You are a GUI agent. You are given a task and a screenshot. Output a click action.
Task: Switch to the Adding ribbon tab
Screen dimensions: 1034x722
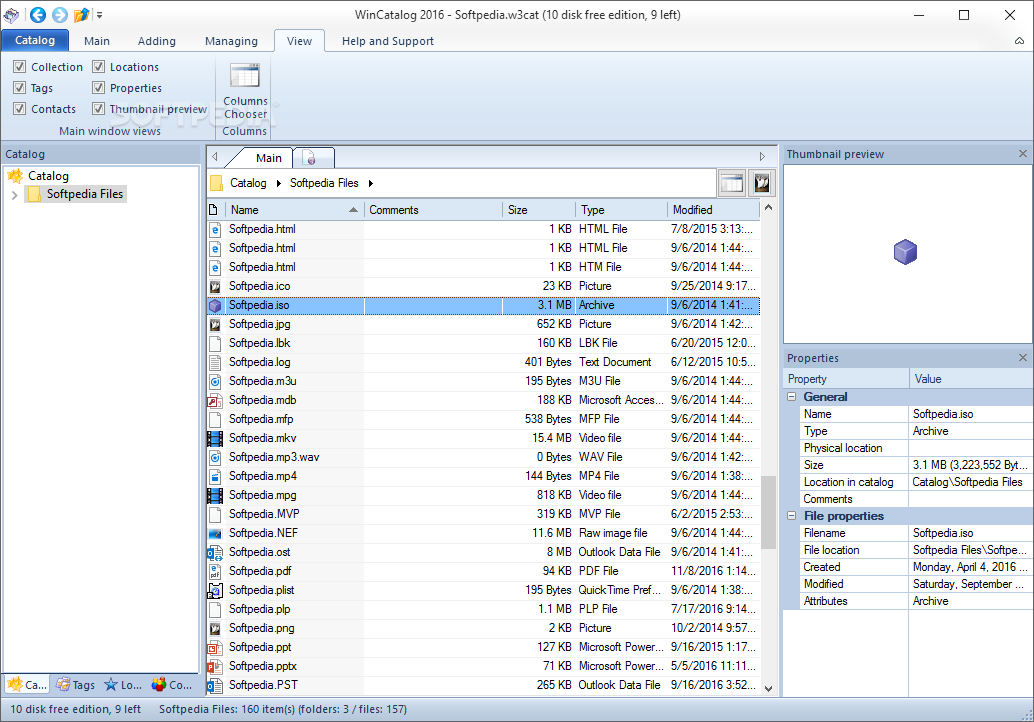[157, 41]
